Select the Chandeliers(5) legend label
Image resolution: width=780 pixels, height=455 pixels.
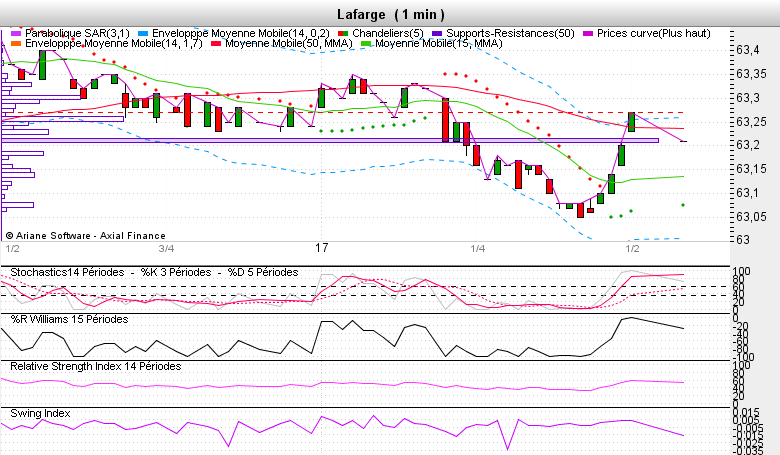point(388,33)
